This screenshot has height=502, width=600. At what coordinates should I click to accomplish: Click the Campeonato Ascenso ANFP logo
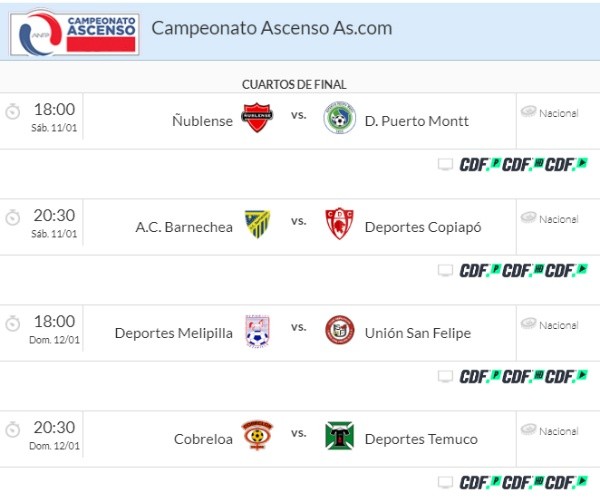75,31
